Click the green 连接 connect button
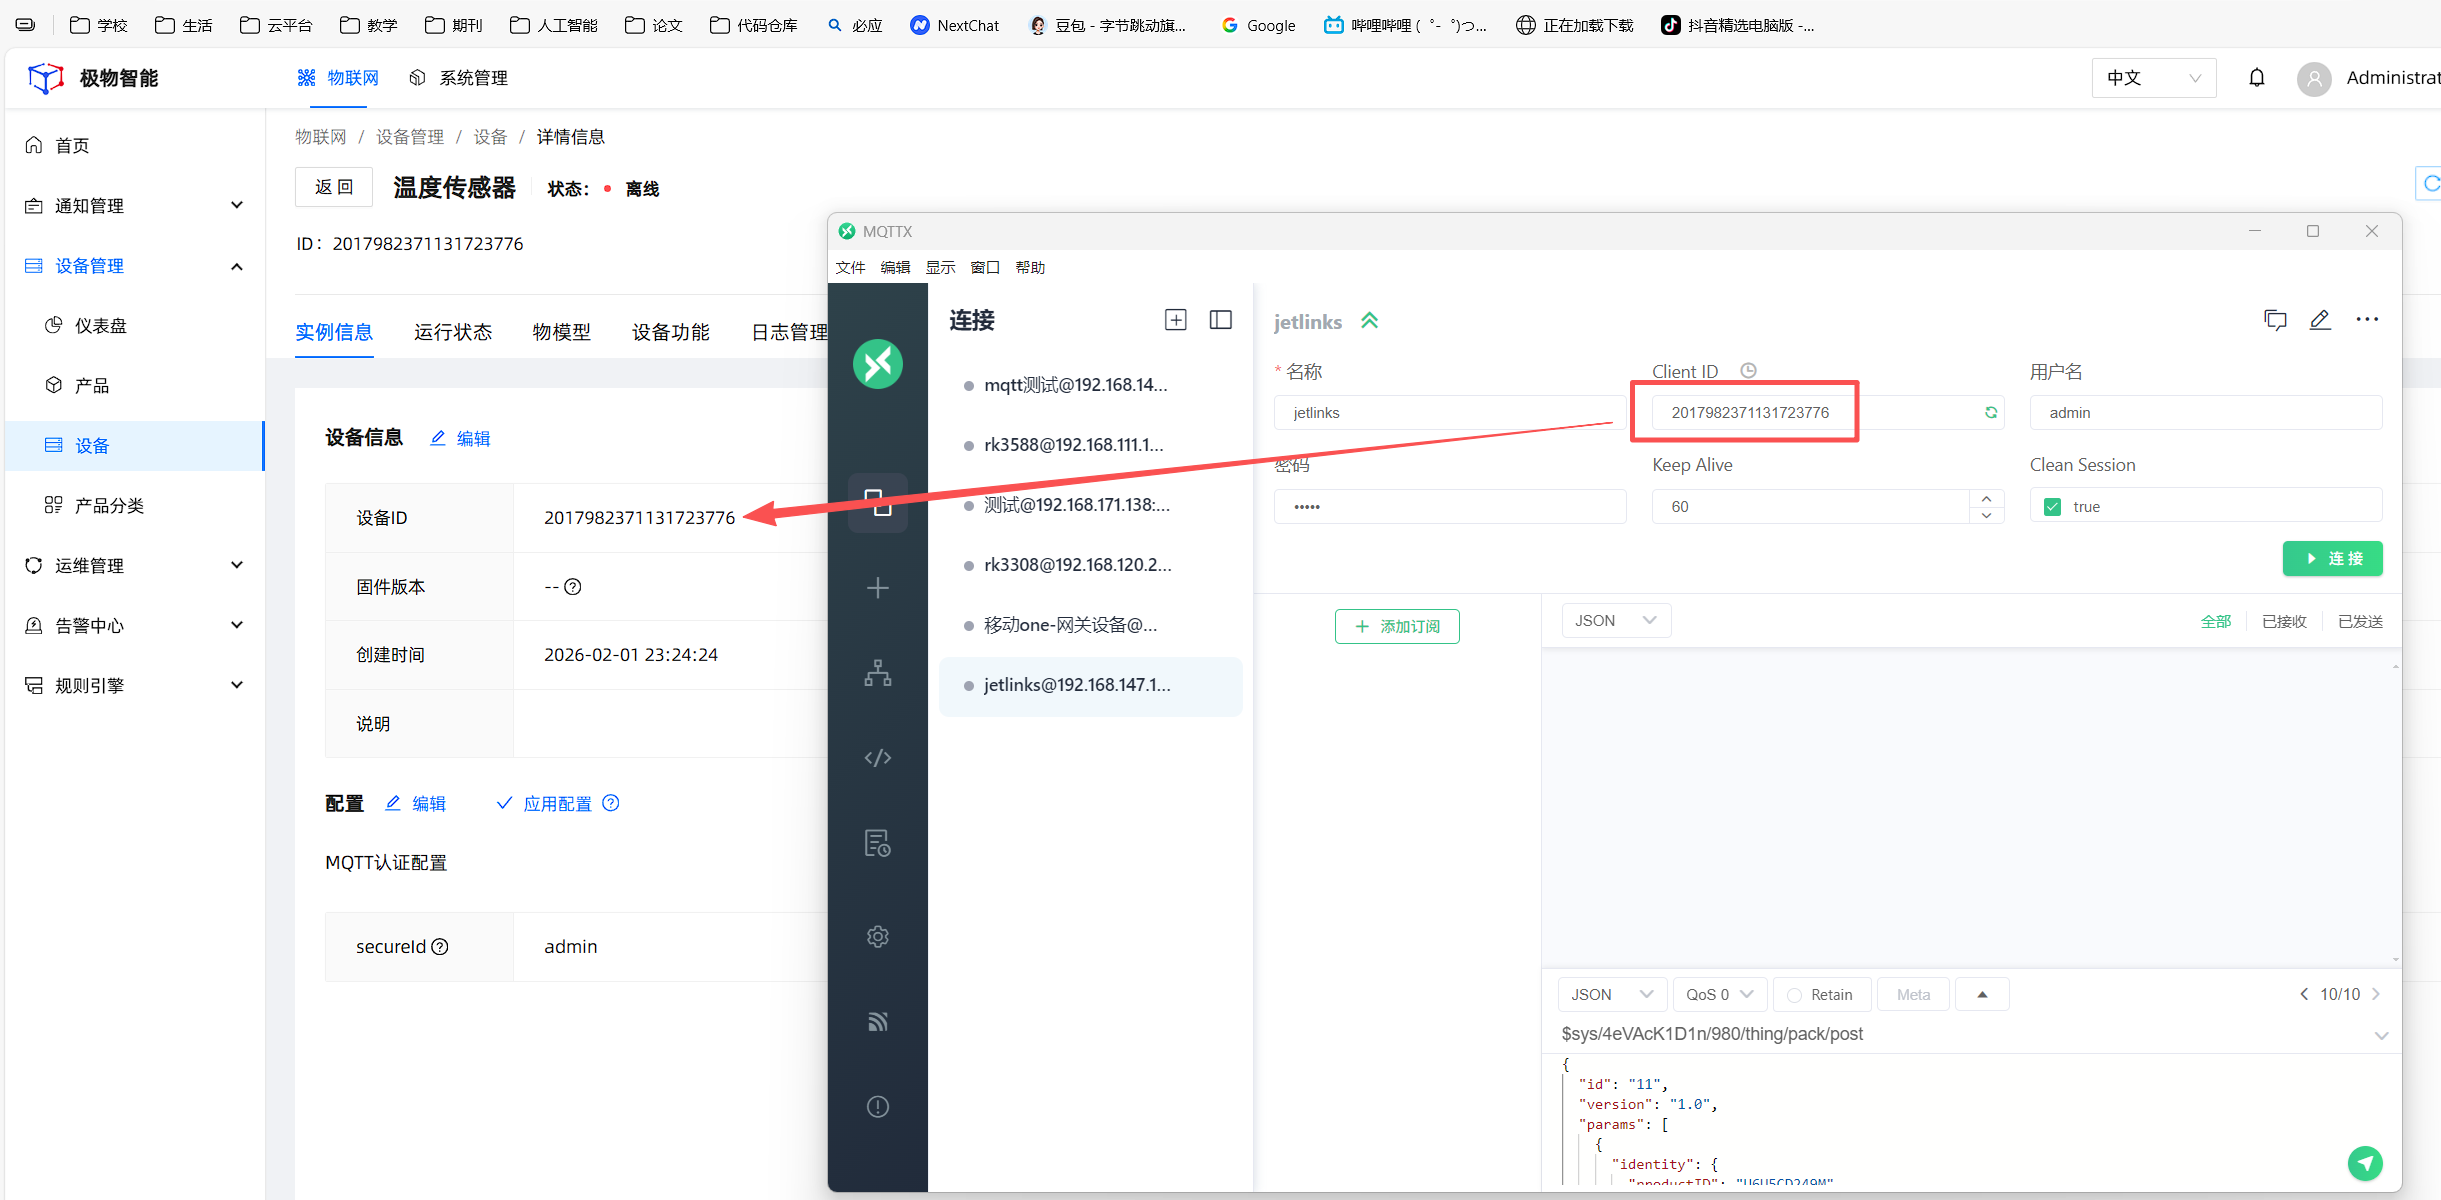 2332,559
